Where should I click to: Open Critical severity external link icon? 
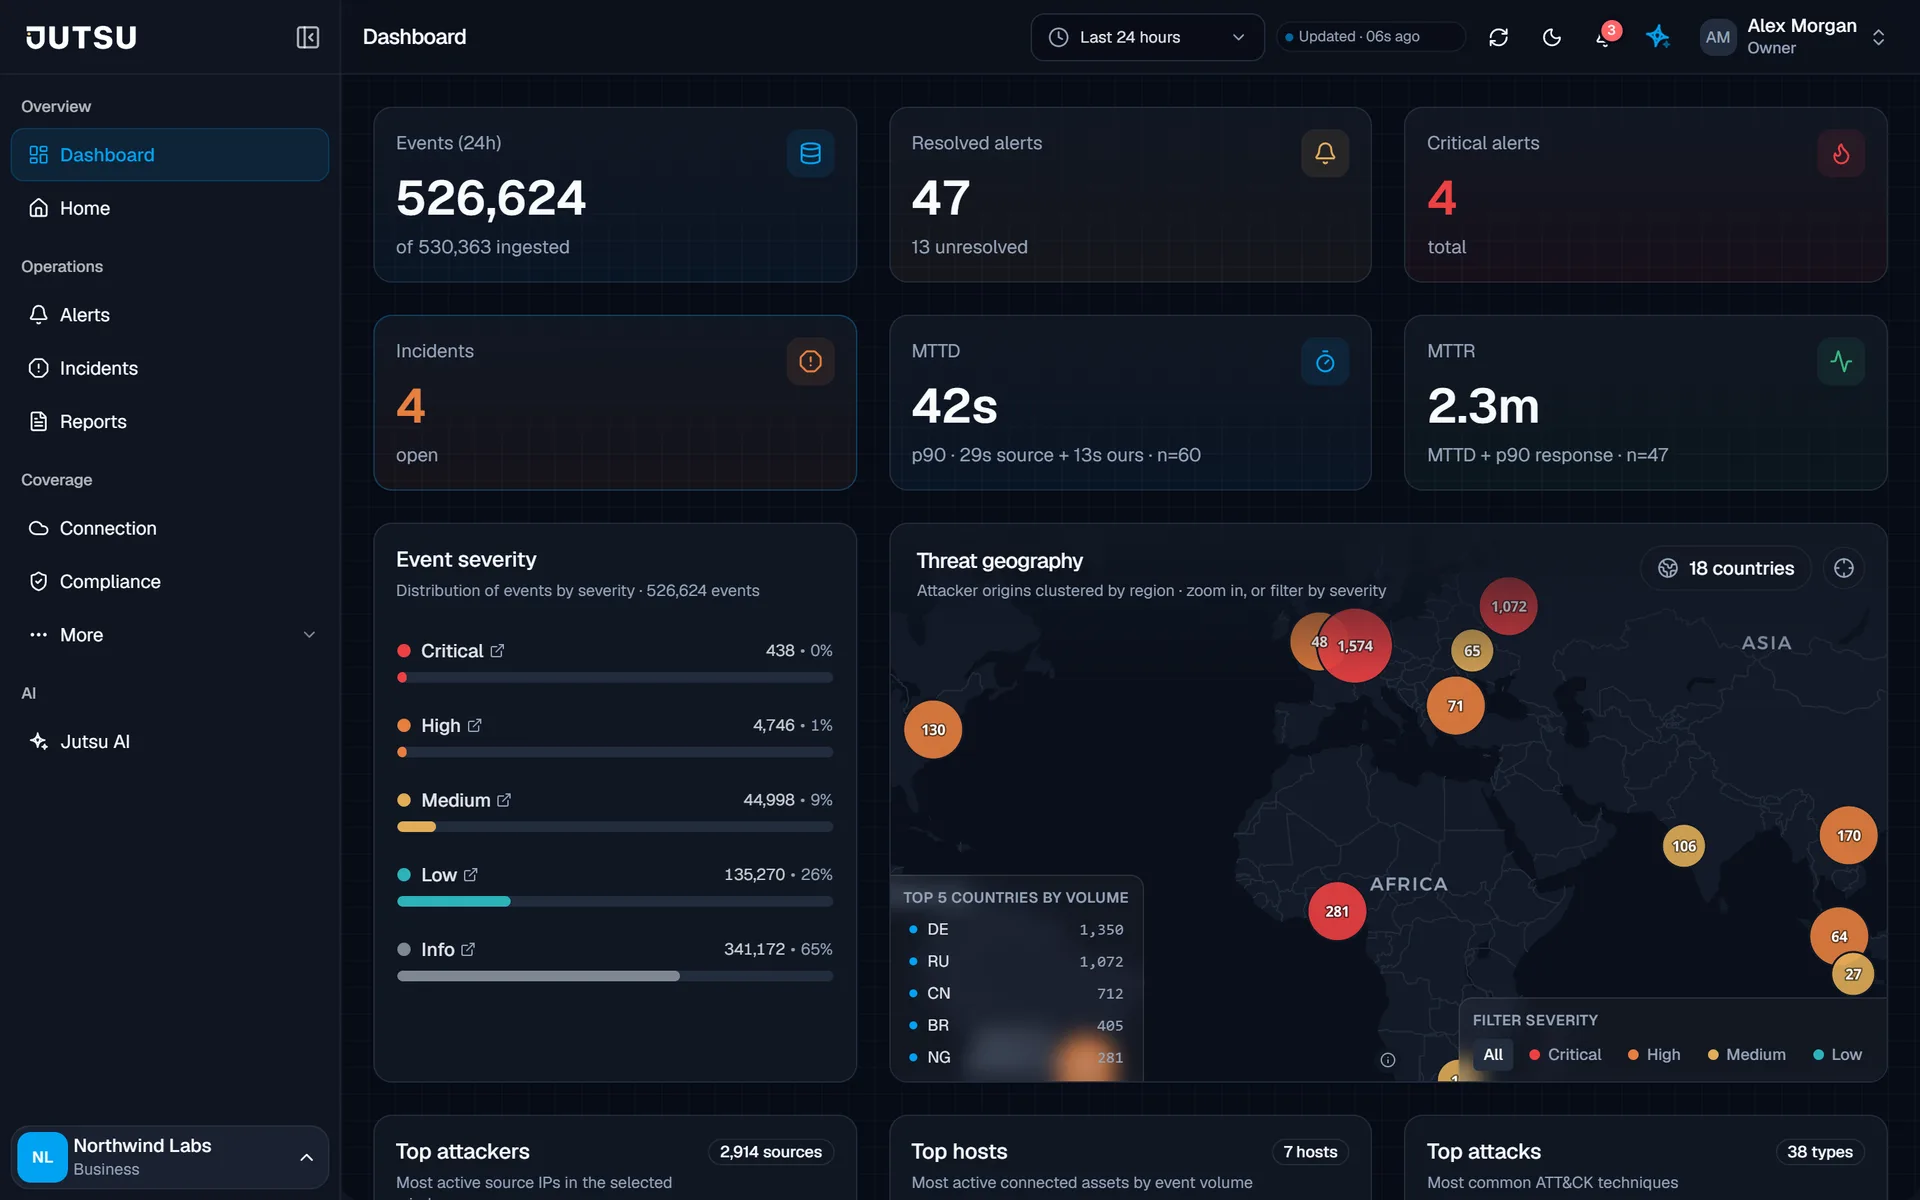(497, 651)
